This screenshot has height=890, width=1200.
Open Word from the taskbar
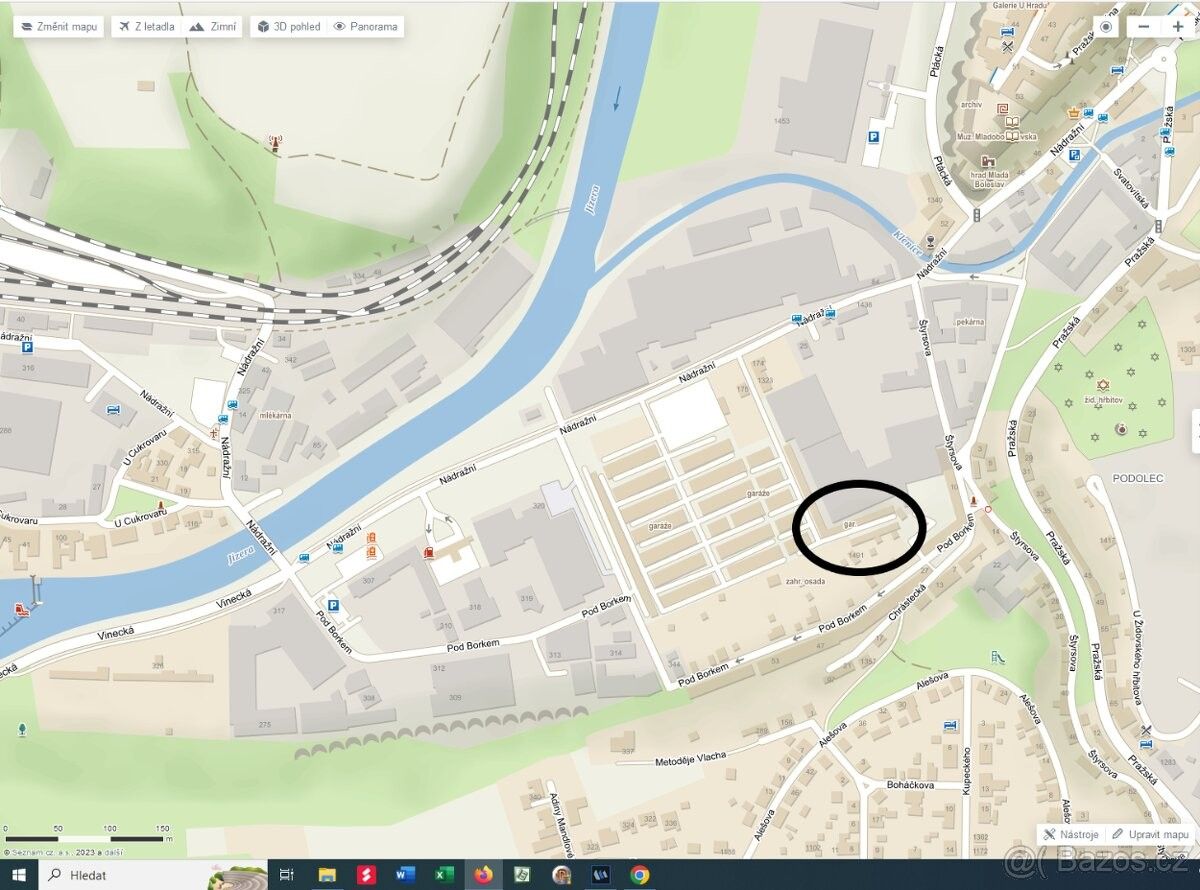point(405,875)
